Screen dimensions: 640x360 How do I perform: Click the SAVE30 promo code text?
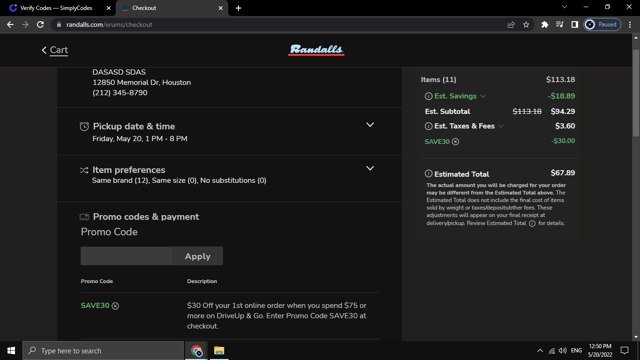(x=95, y=306)
